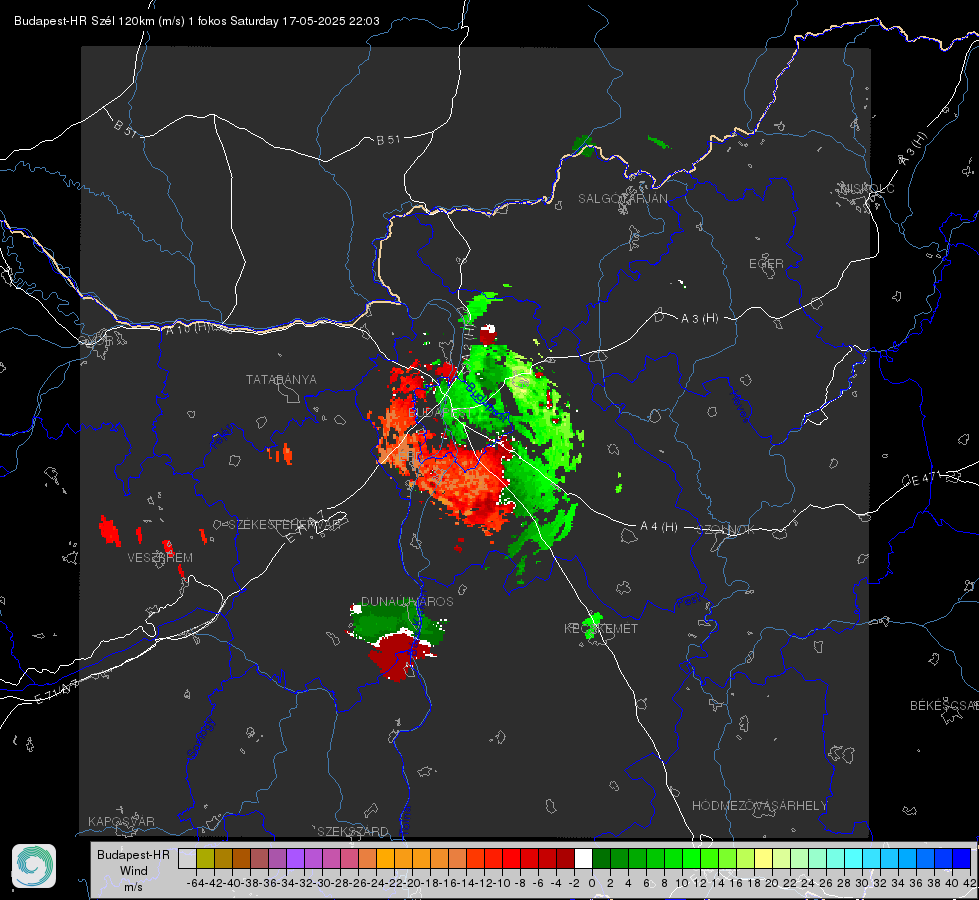The image size is (979, 900).
Task: Click the KECSKEMÉT city label
Action: pyautogui.click(x=601, y=628)
